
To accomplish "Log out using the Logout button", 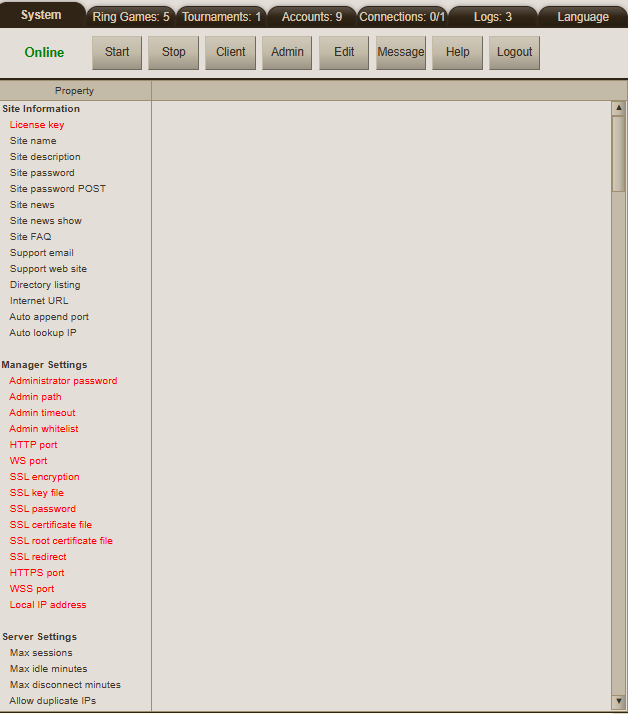I will click(x=515, y=53).
